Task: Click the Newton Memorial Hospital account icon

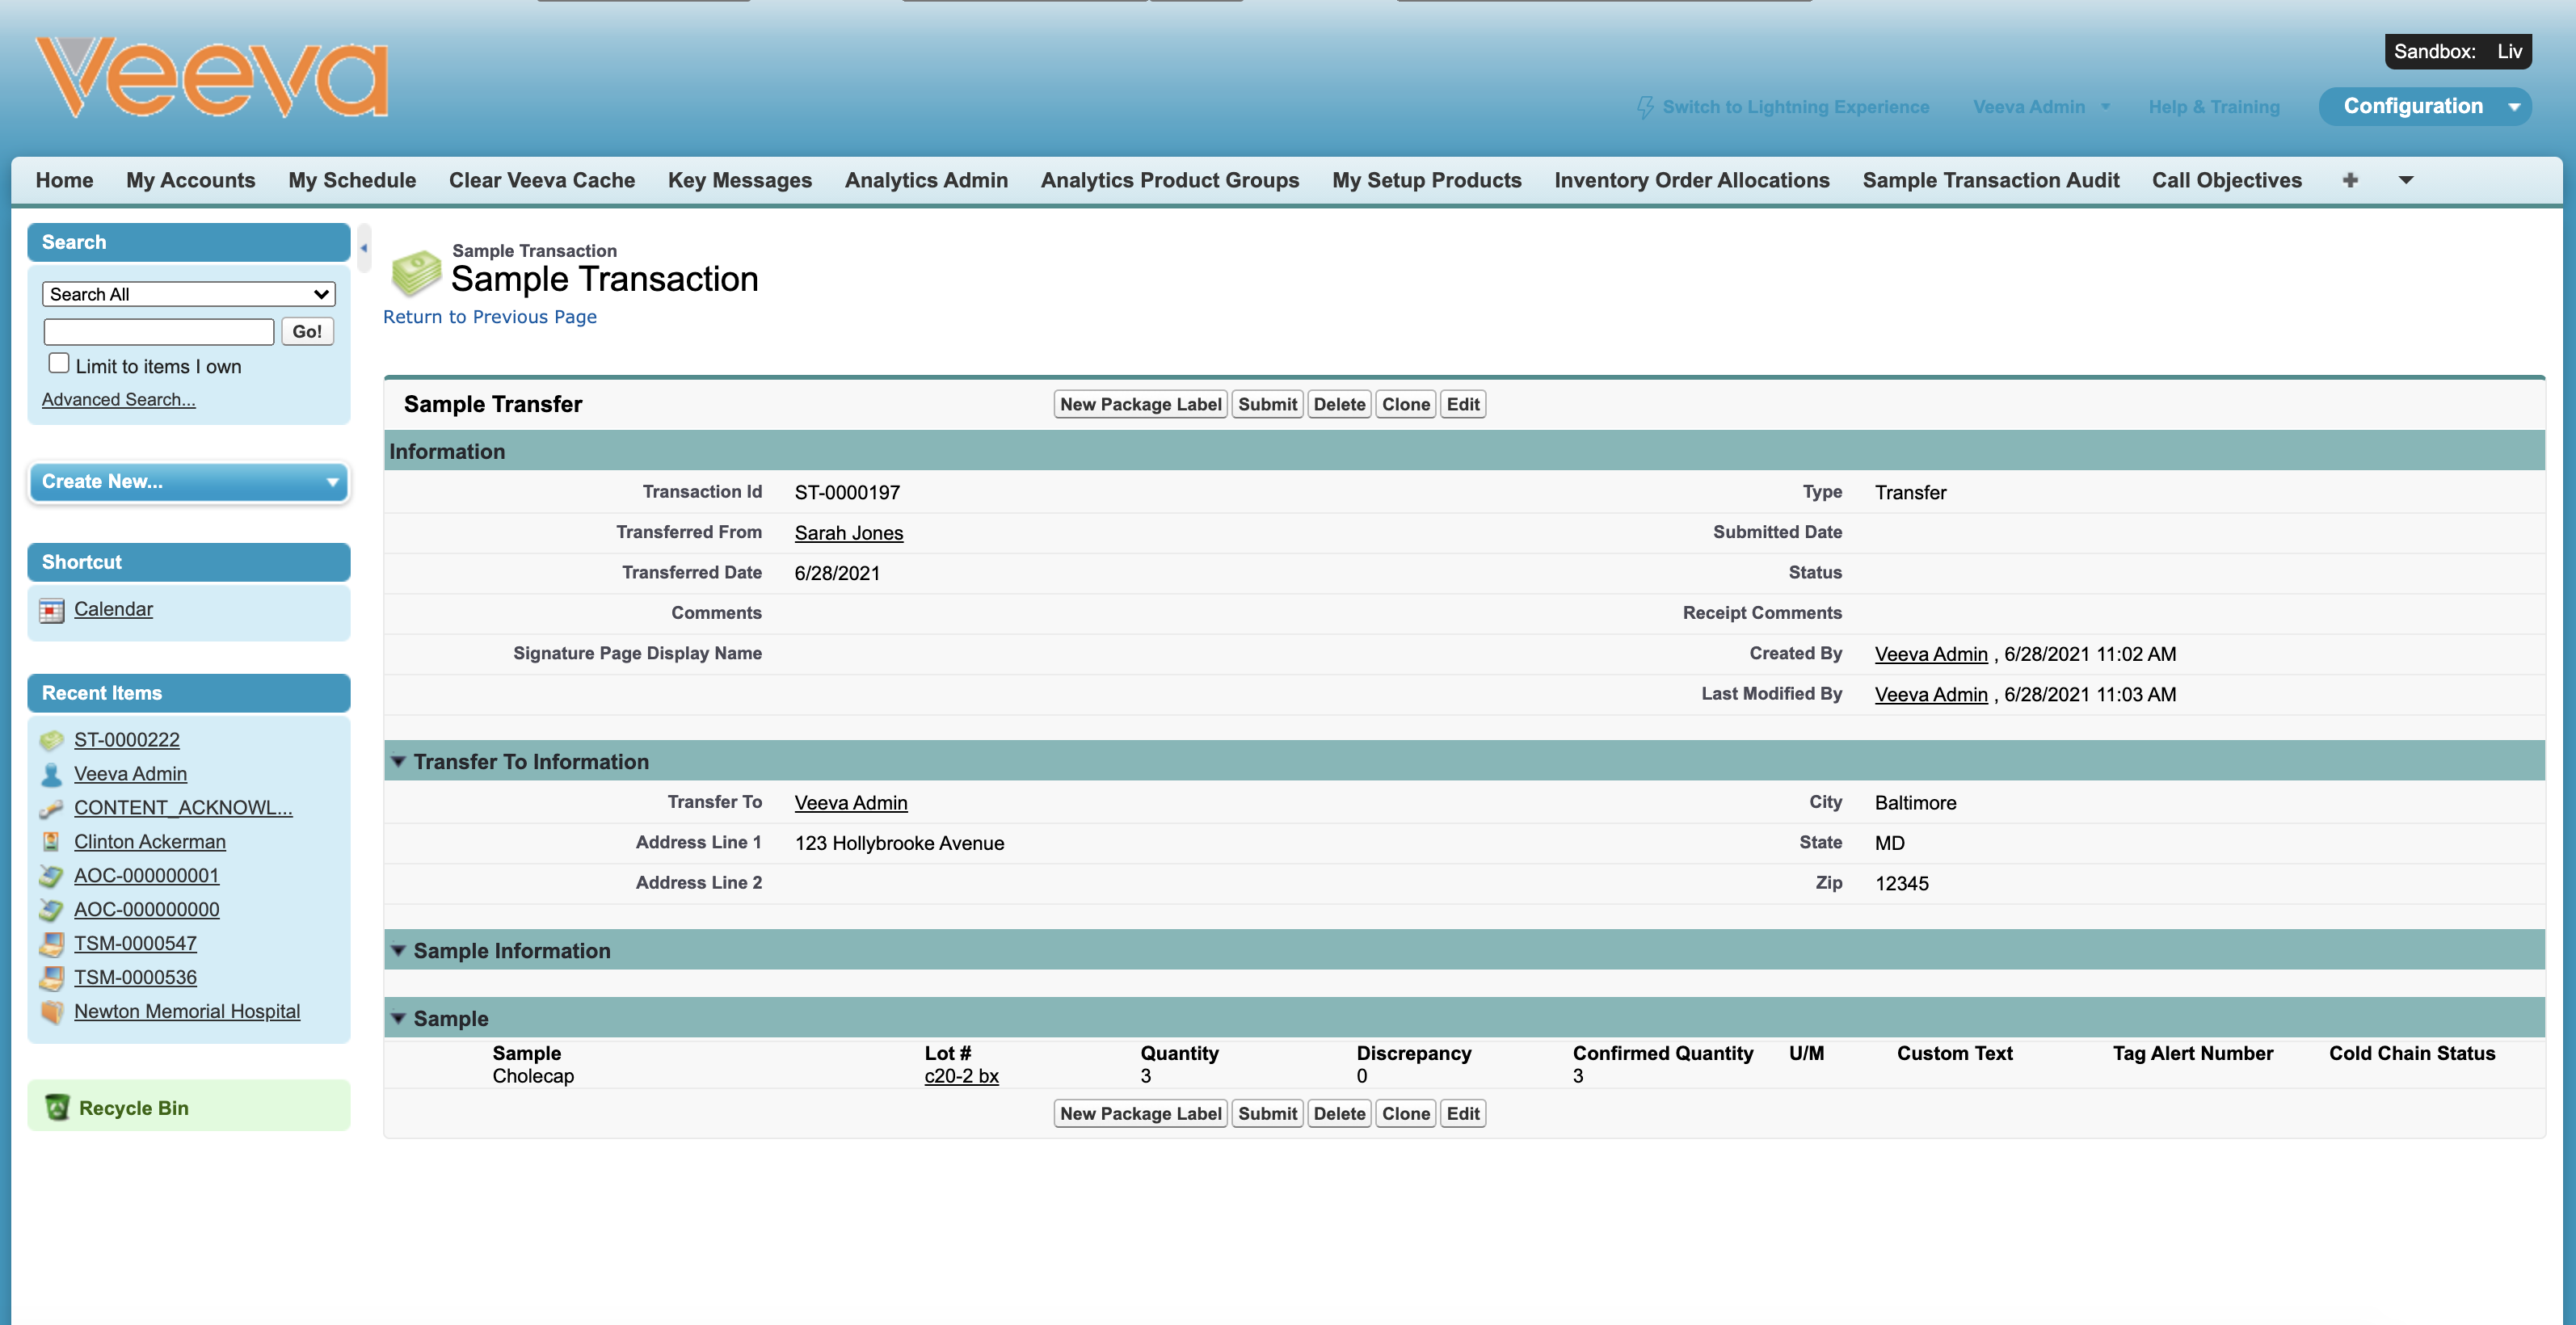Action: [x=51, y=1012]
